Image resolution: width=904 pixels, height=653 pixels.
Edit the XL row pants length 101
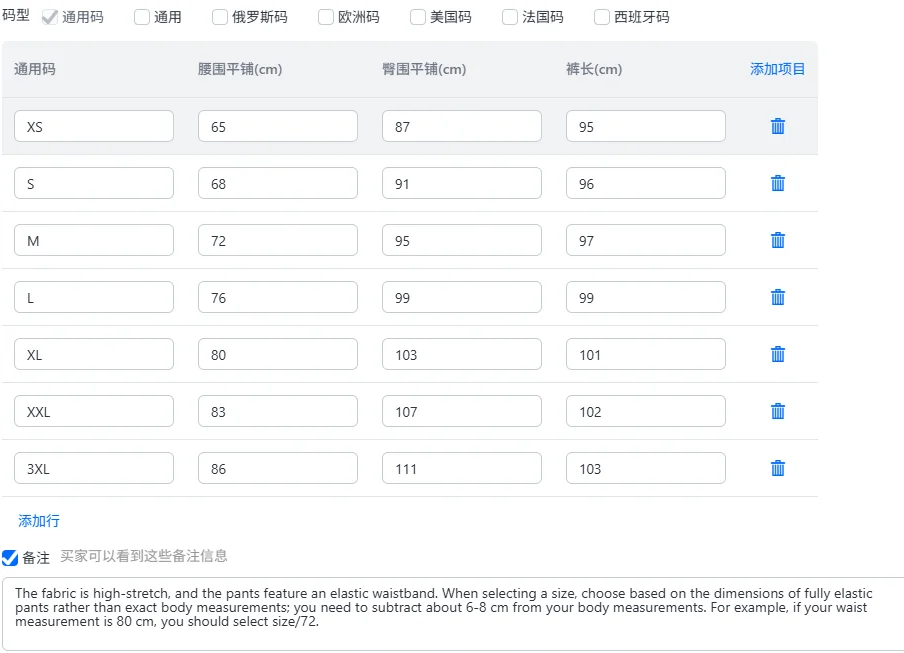[x=646, y=354]
